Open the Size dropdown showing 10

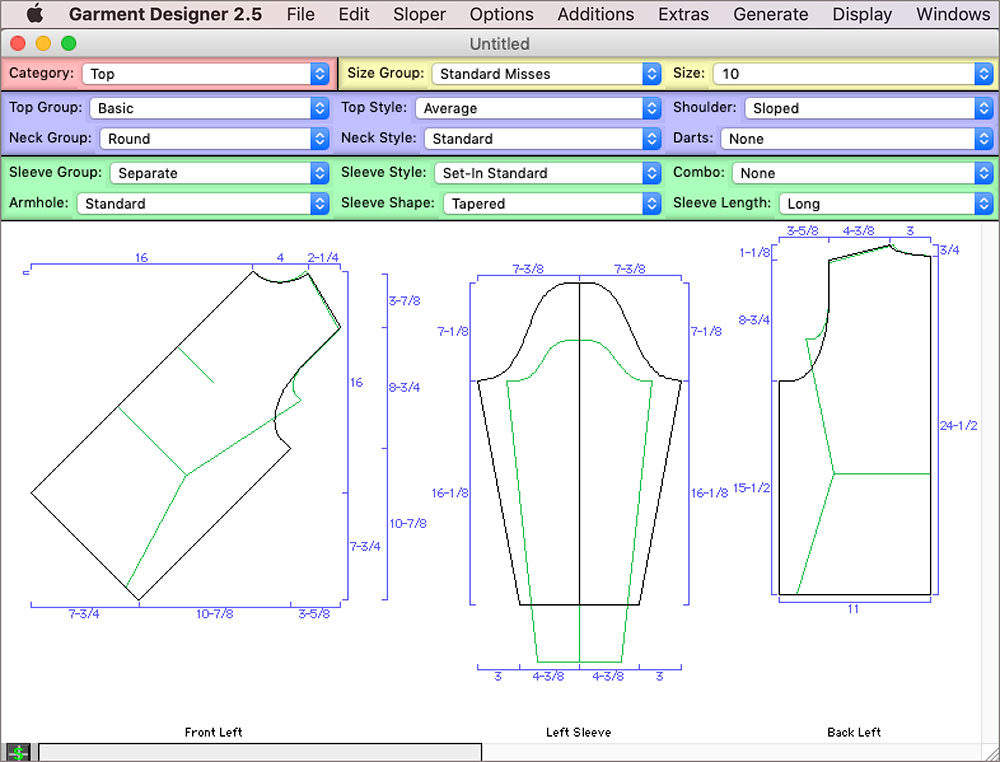tap(853, 74)
